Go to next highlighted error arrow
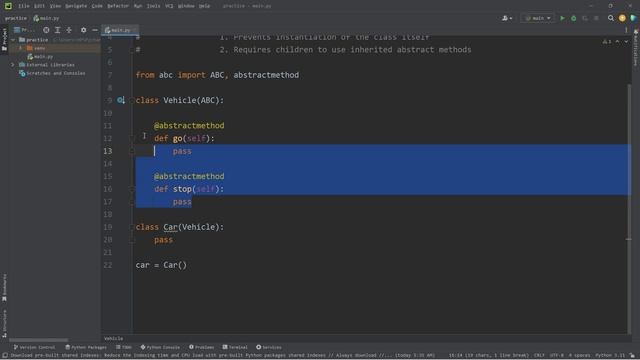640x360 pixels. tap(626, 42)
